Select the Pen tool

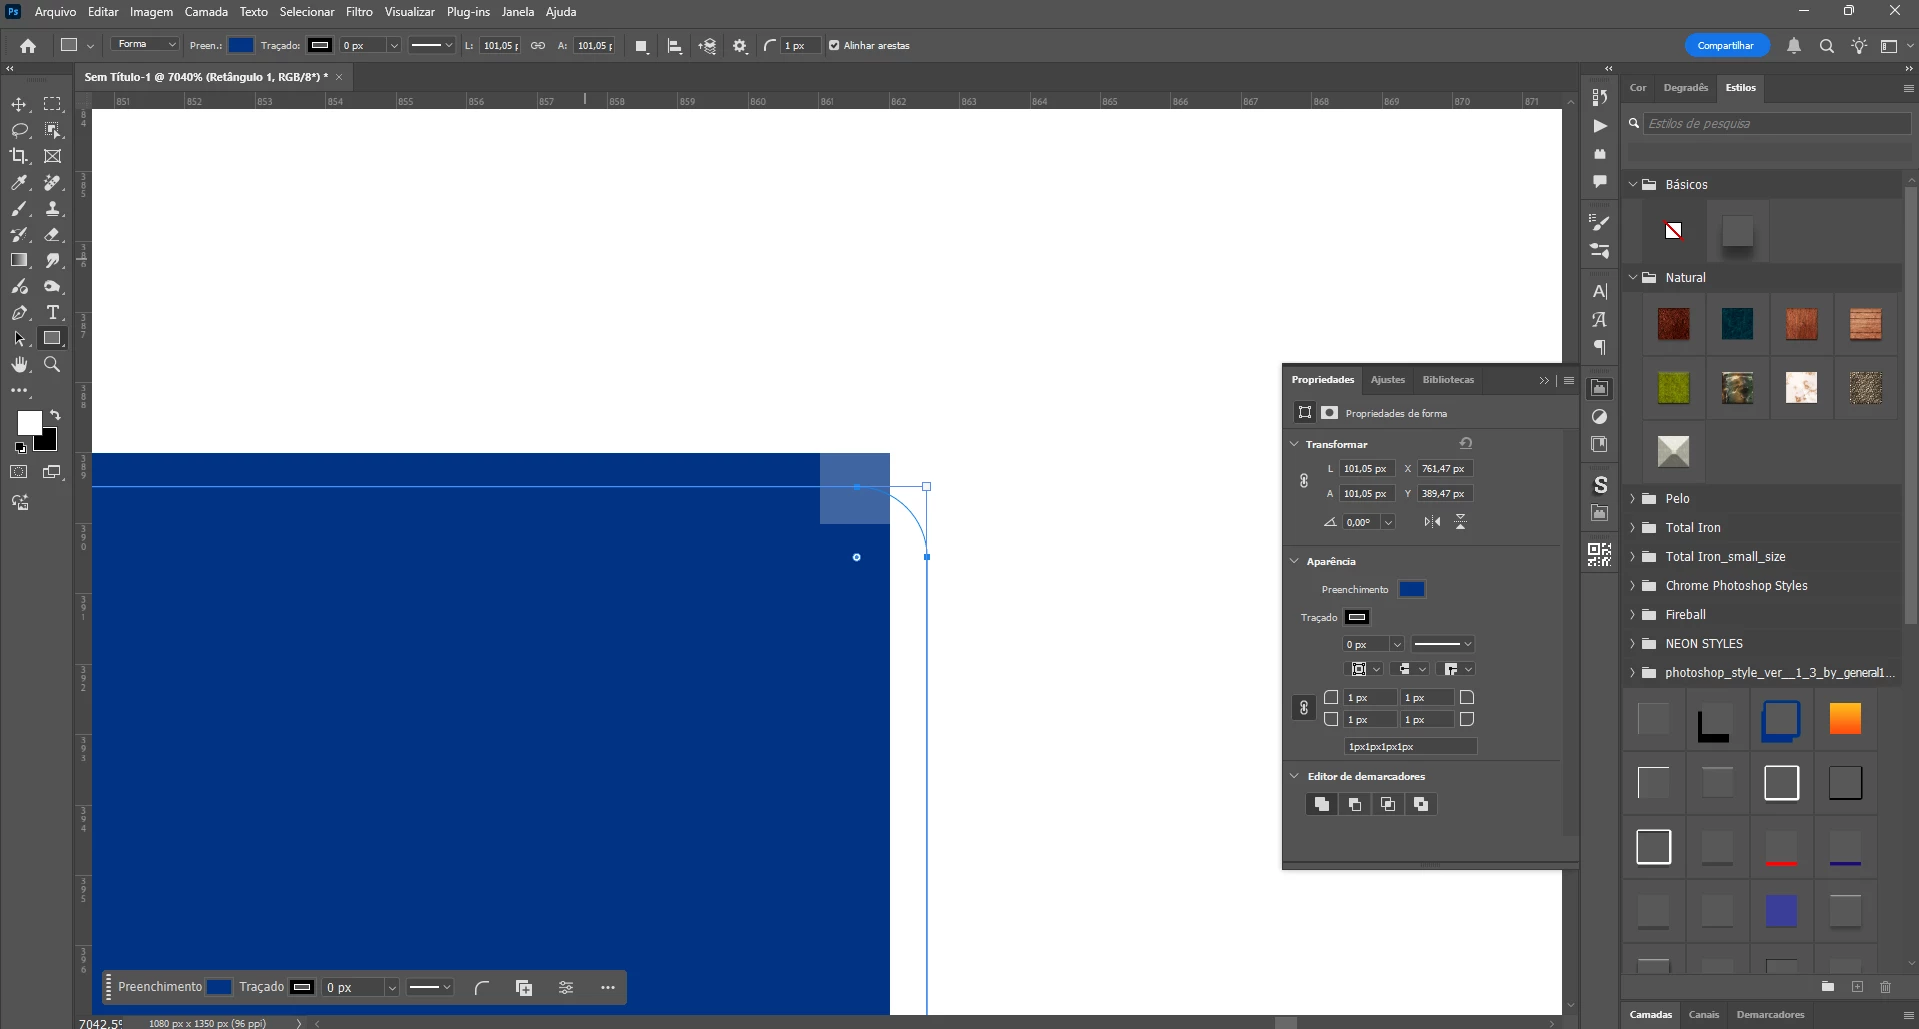tap(19, 313)
